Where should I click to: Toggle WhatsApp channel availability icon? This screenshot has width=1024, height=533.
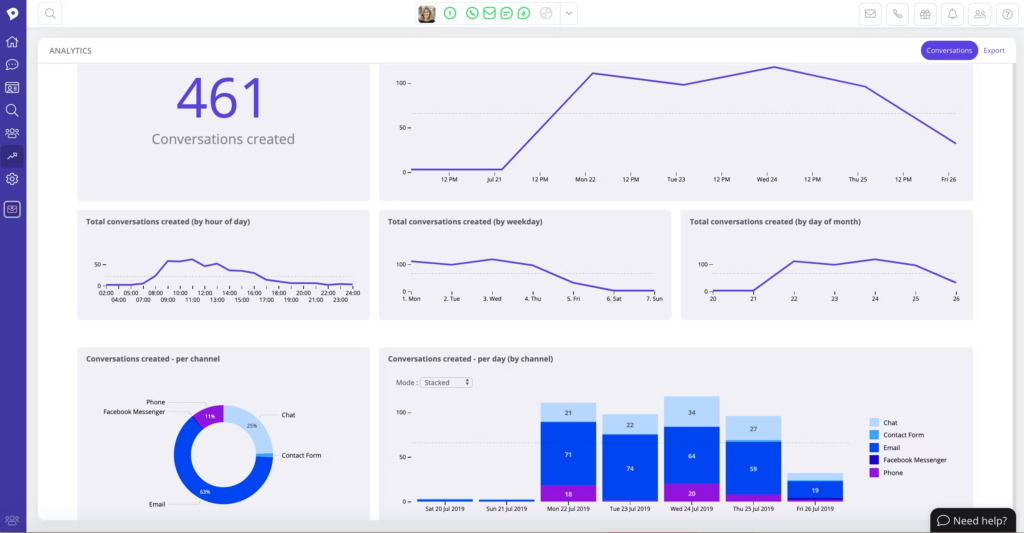[472, 14]
